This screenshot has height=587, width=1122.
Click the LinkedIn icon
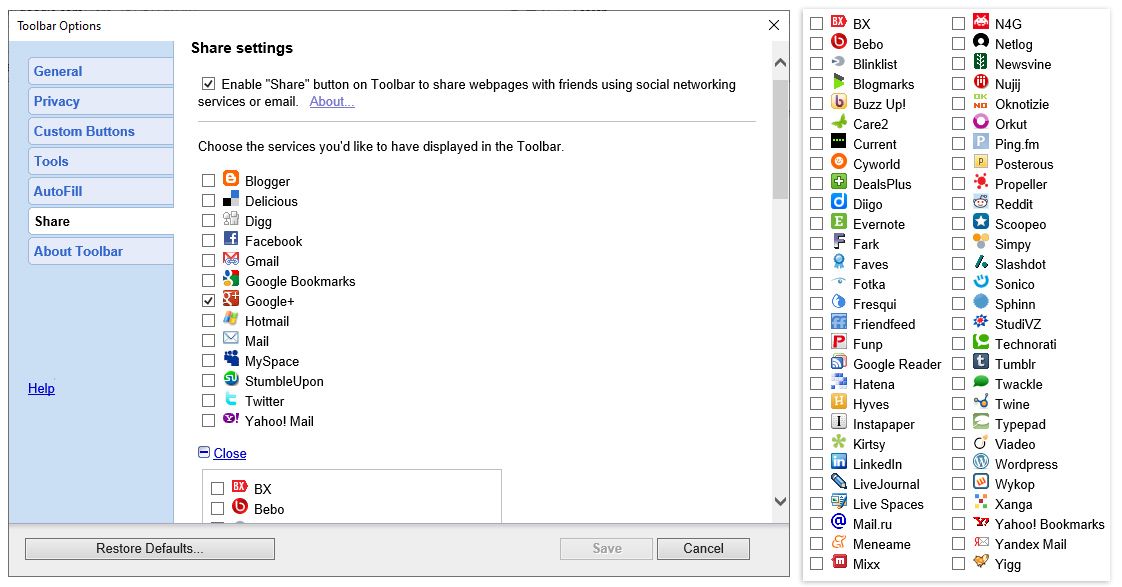tap(839, 462)
